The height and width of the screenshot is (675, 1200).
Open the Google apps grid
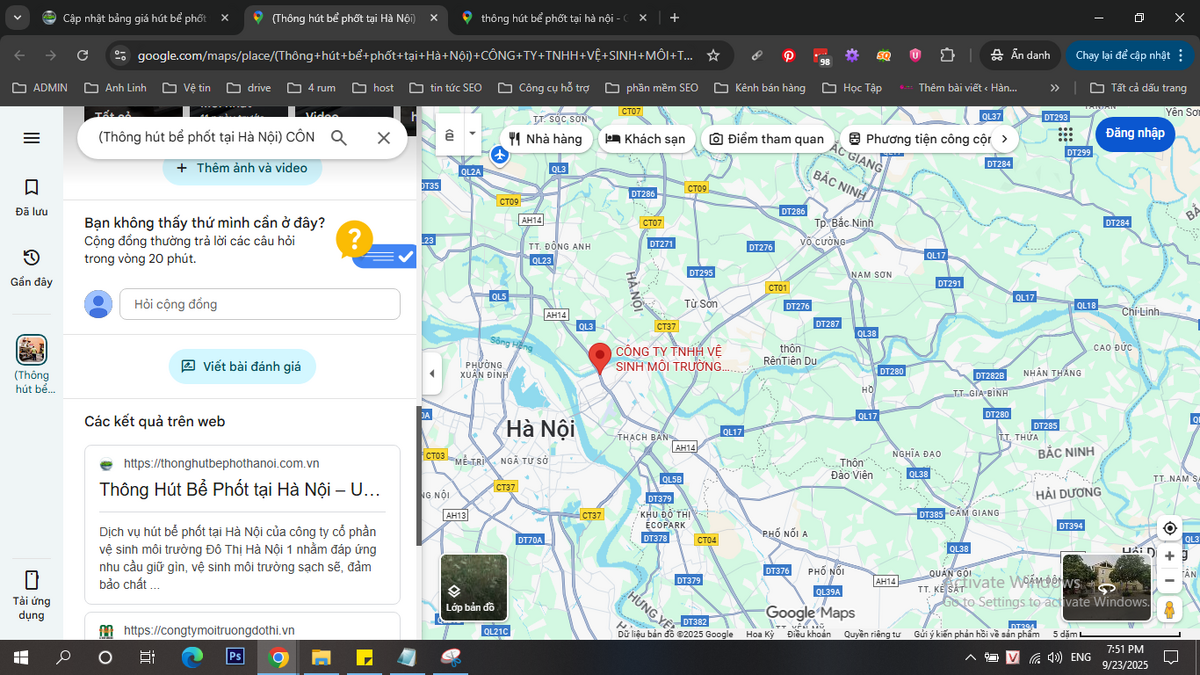click(x=1065, y=134)
